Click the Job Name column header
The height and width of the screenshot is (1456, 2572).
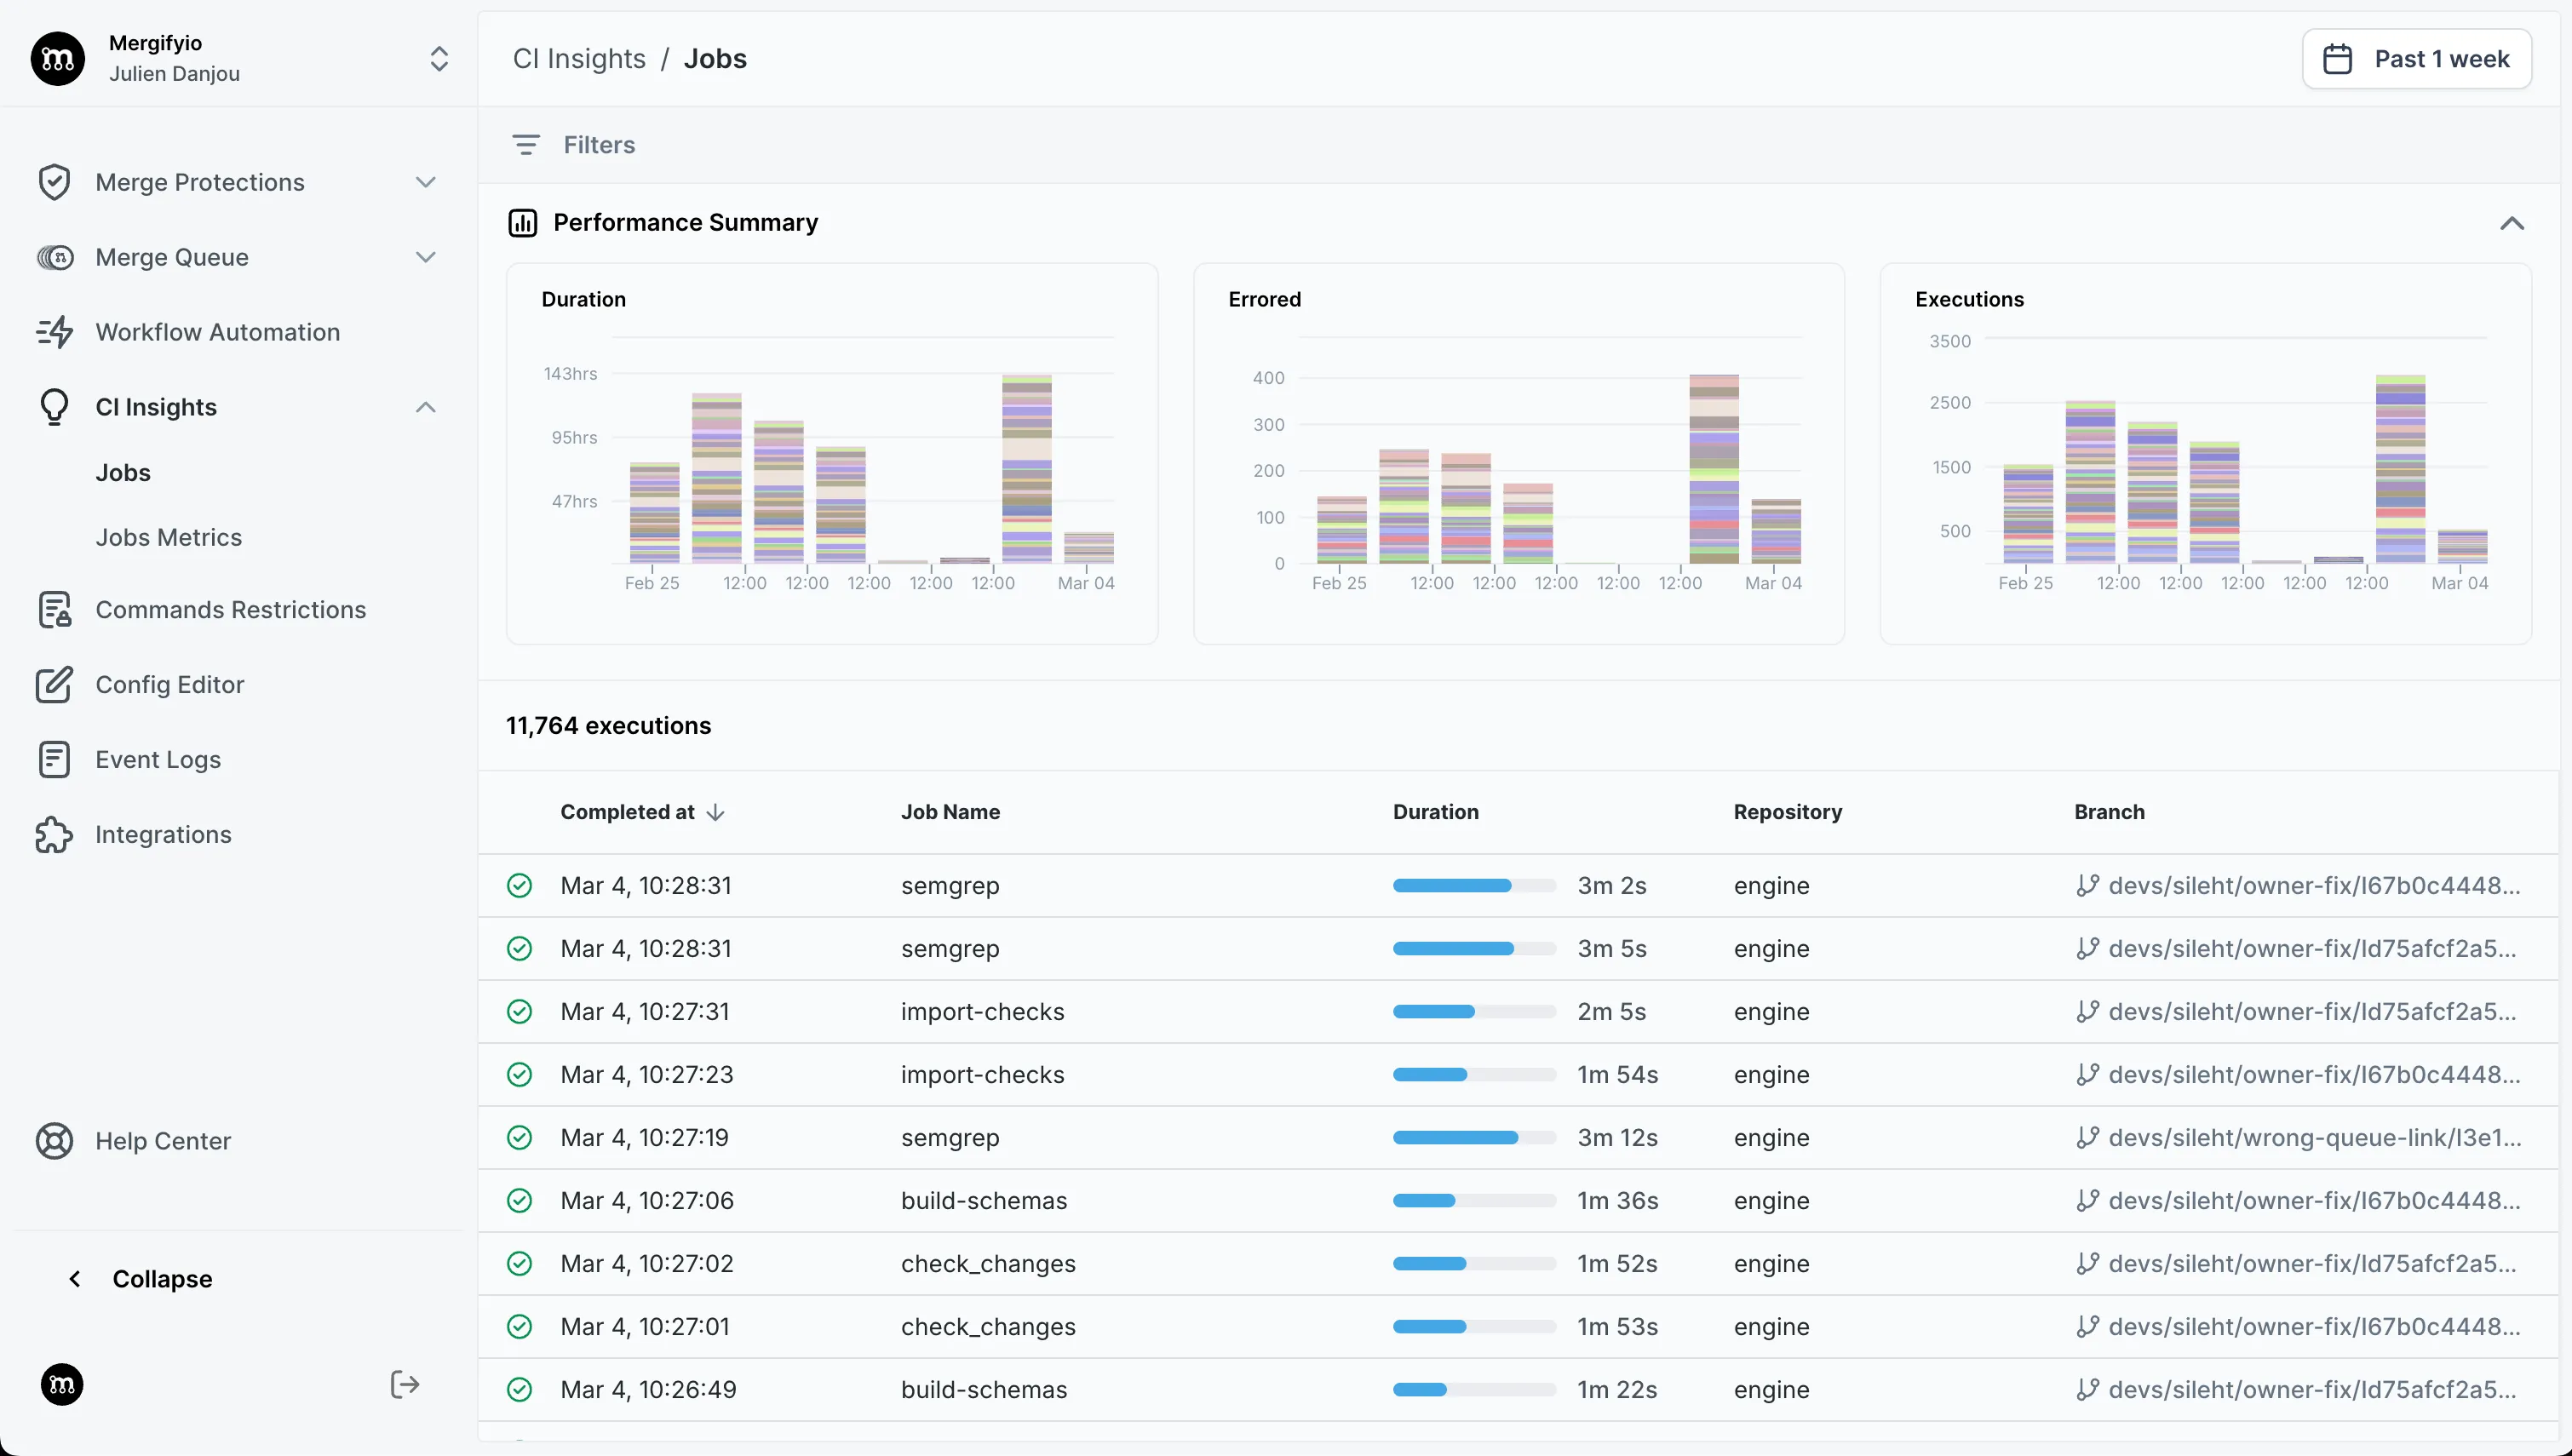coord(950,812)
